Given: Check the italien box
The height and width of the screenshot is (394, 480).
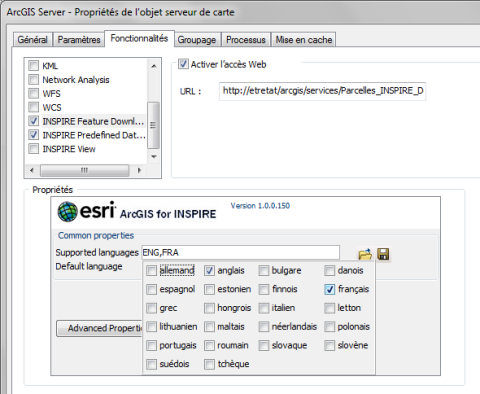Looking at the screenshot, I should pyautogui.click(x=264, y=308).
